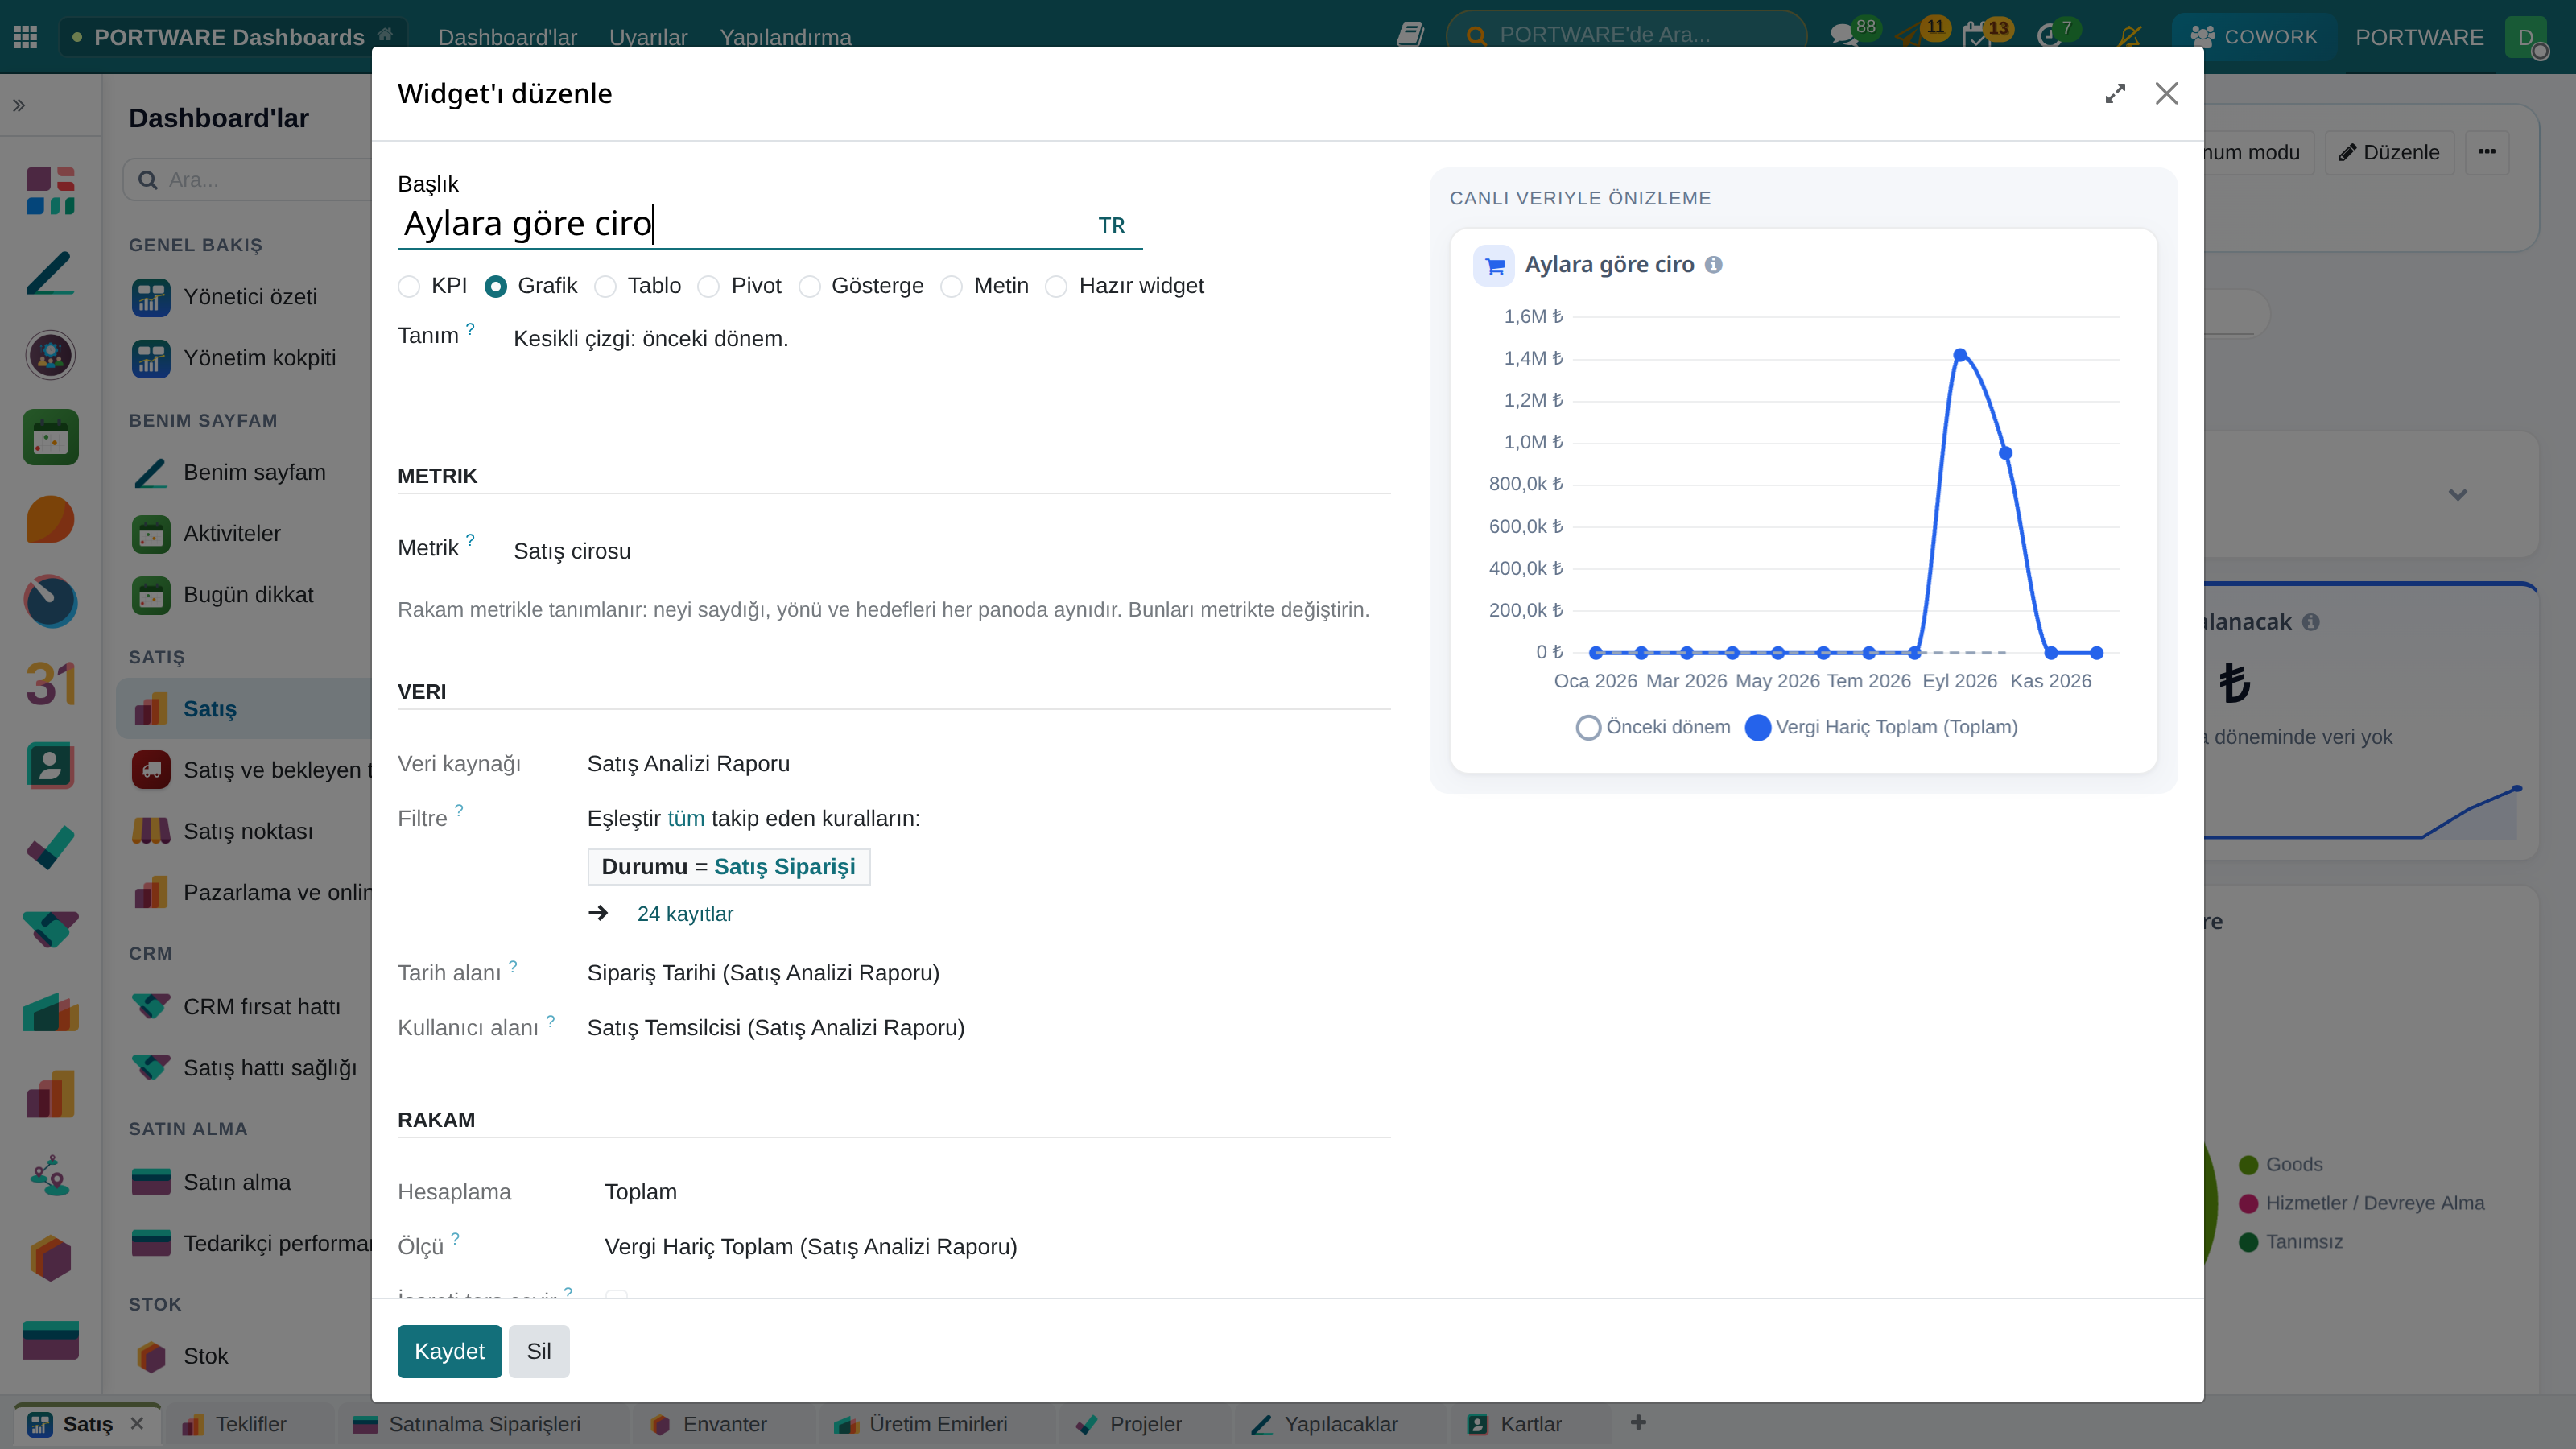Image resolution: width=2576 pixels, height=1449 pixels.
Task: Switch to the Teklifler bottom tab
Action: point(250,1424)
